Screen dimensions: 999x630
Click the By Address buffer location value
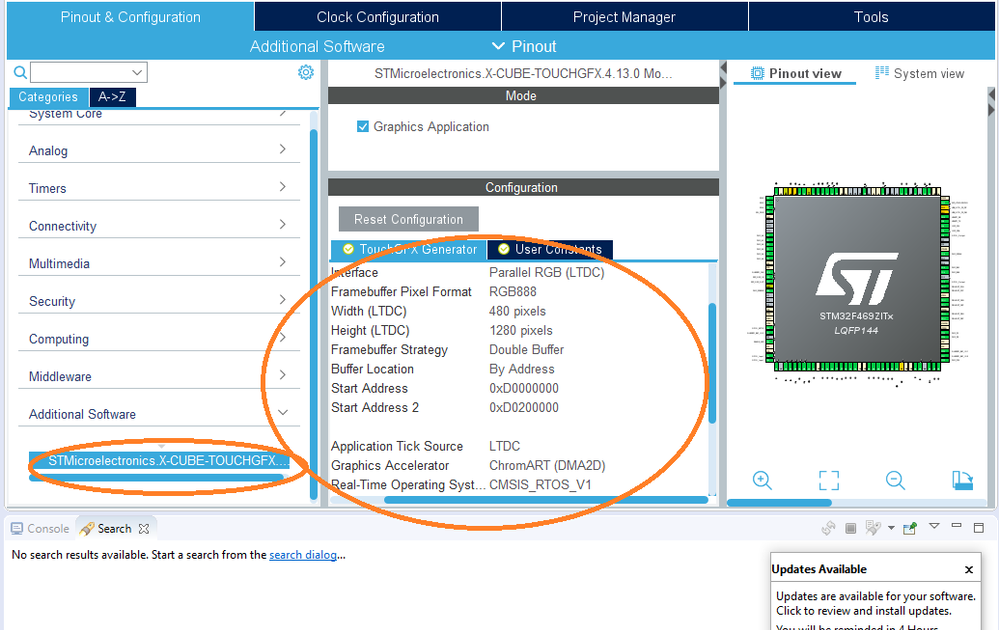[x=522, y=369]
